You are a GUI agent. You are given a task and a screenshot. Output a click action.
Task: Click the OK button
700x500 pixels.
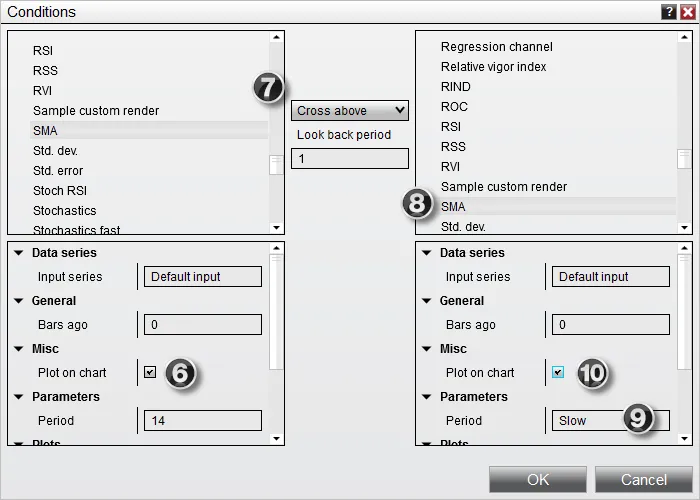pyautogui.click(x=538, y=479)
